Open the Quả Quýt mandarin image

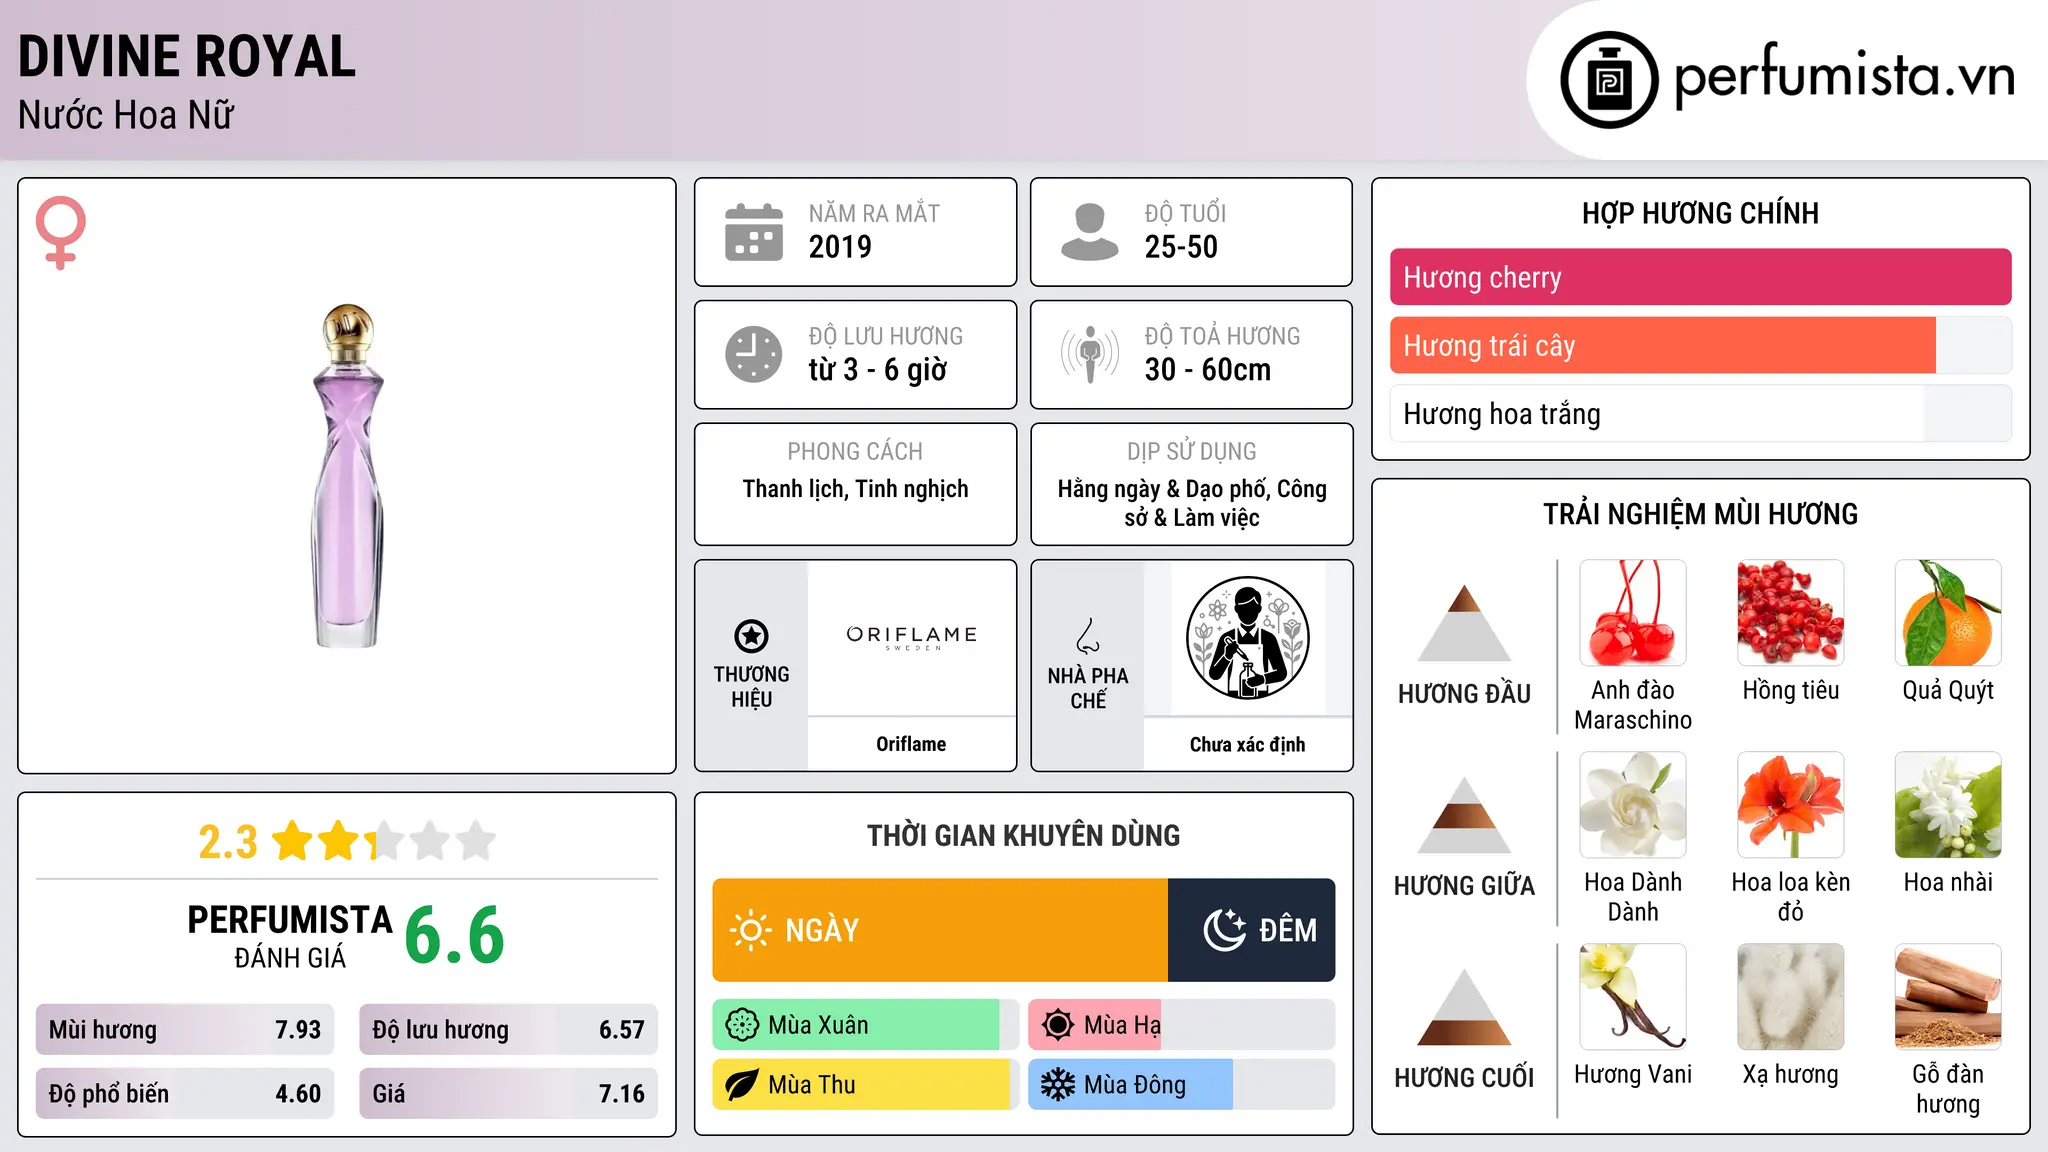click(1948, 613)
